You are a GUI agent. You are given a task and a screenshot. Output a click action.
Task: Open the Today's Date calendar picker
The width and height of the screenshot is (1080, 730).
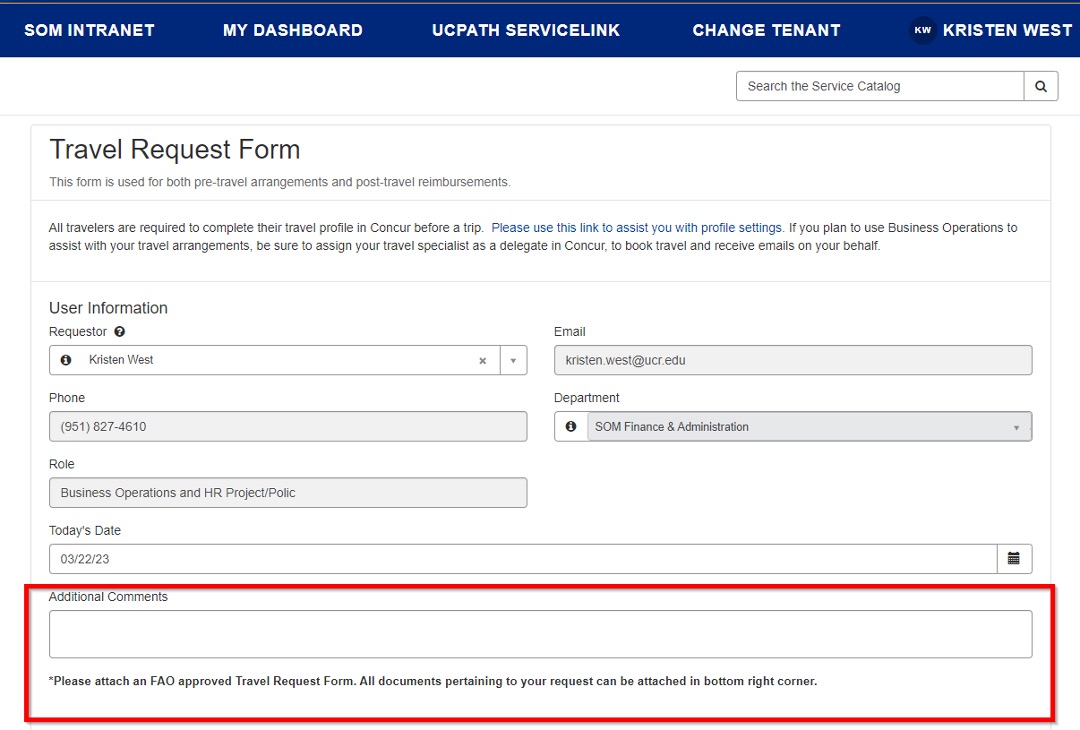point(1014,559)
